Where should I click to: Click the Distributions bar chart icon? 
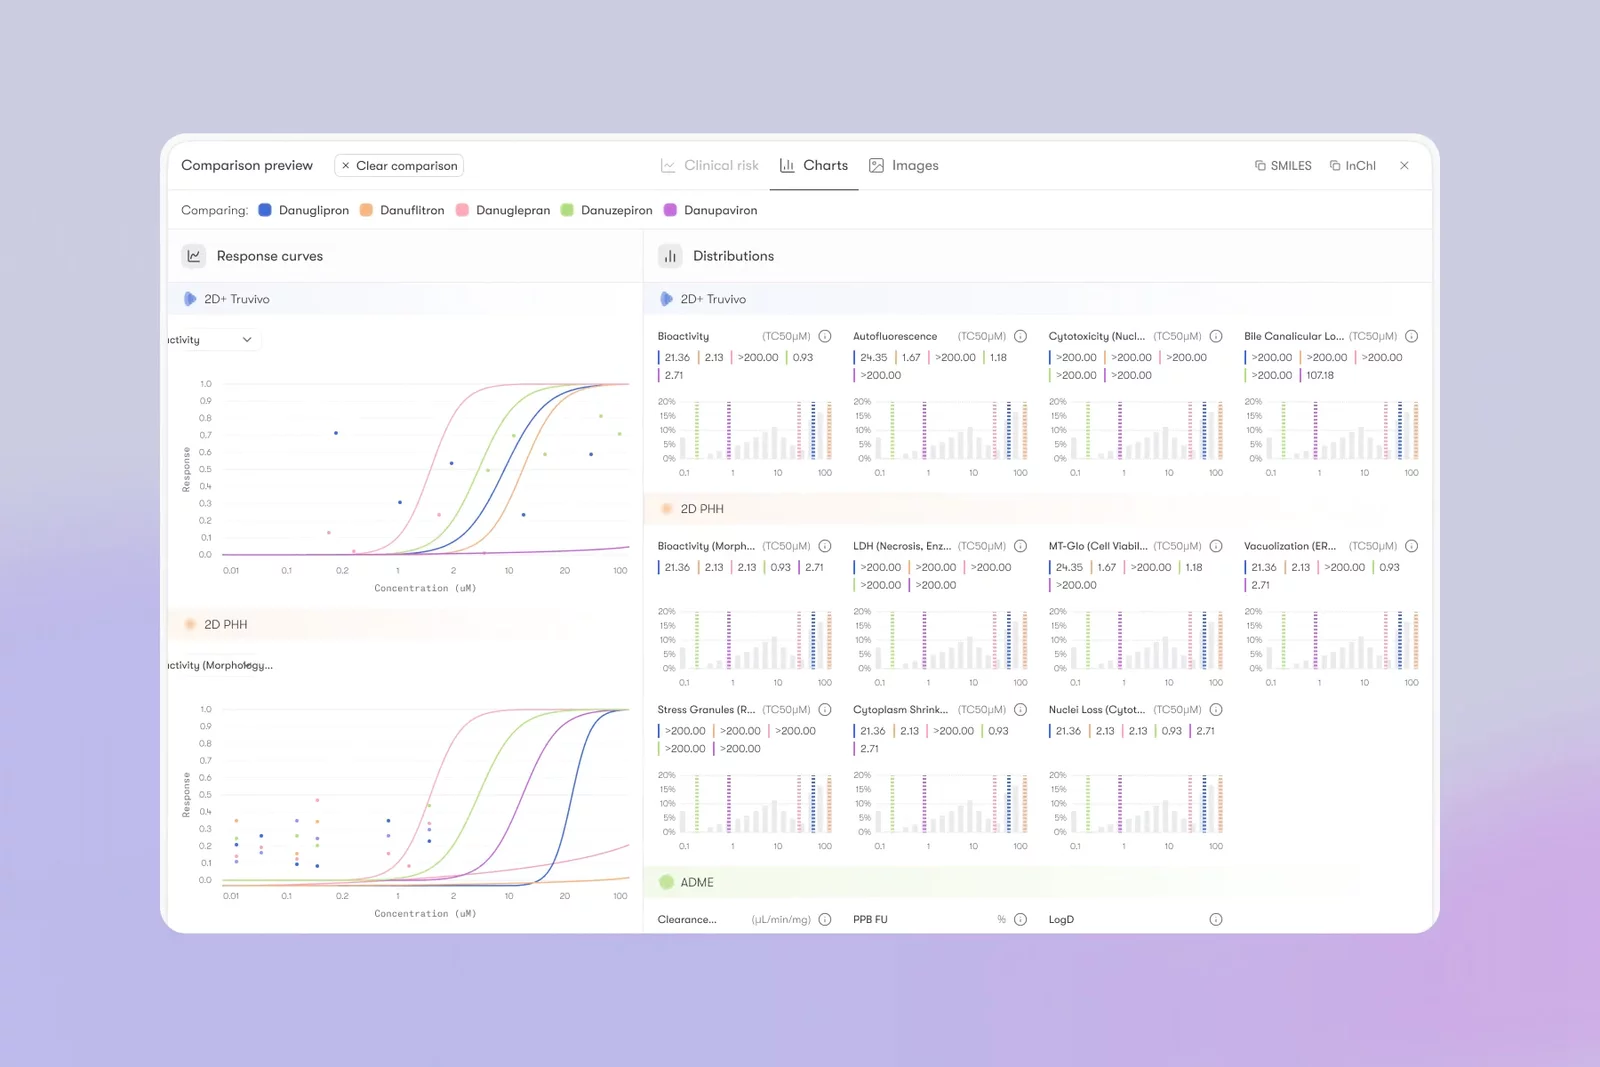[670, 256]
